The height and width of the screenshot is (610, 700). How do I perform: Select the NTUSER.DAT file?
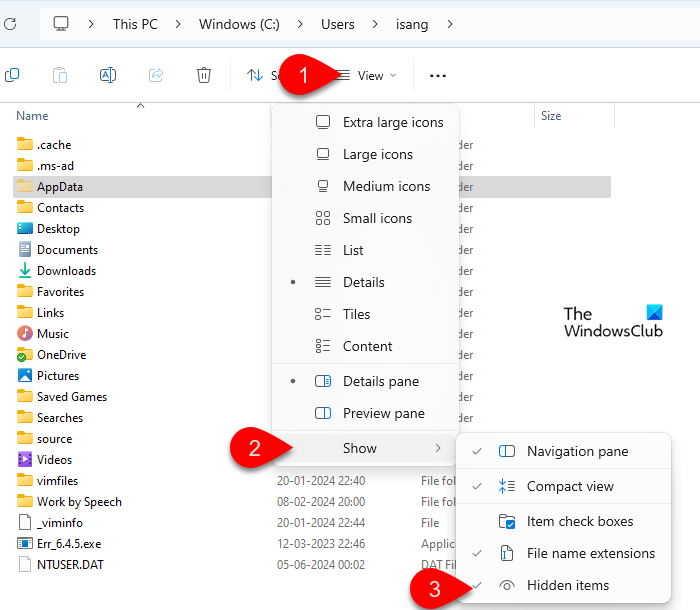70,564
